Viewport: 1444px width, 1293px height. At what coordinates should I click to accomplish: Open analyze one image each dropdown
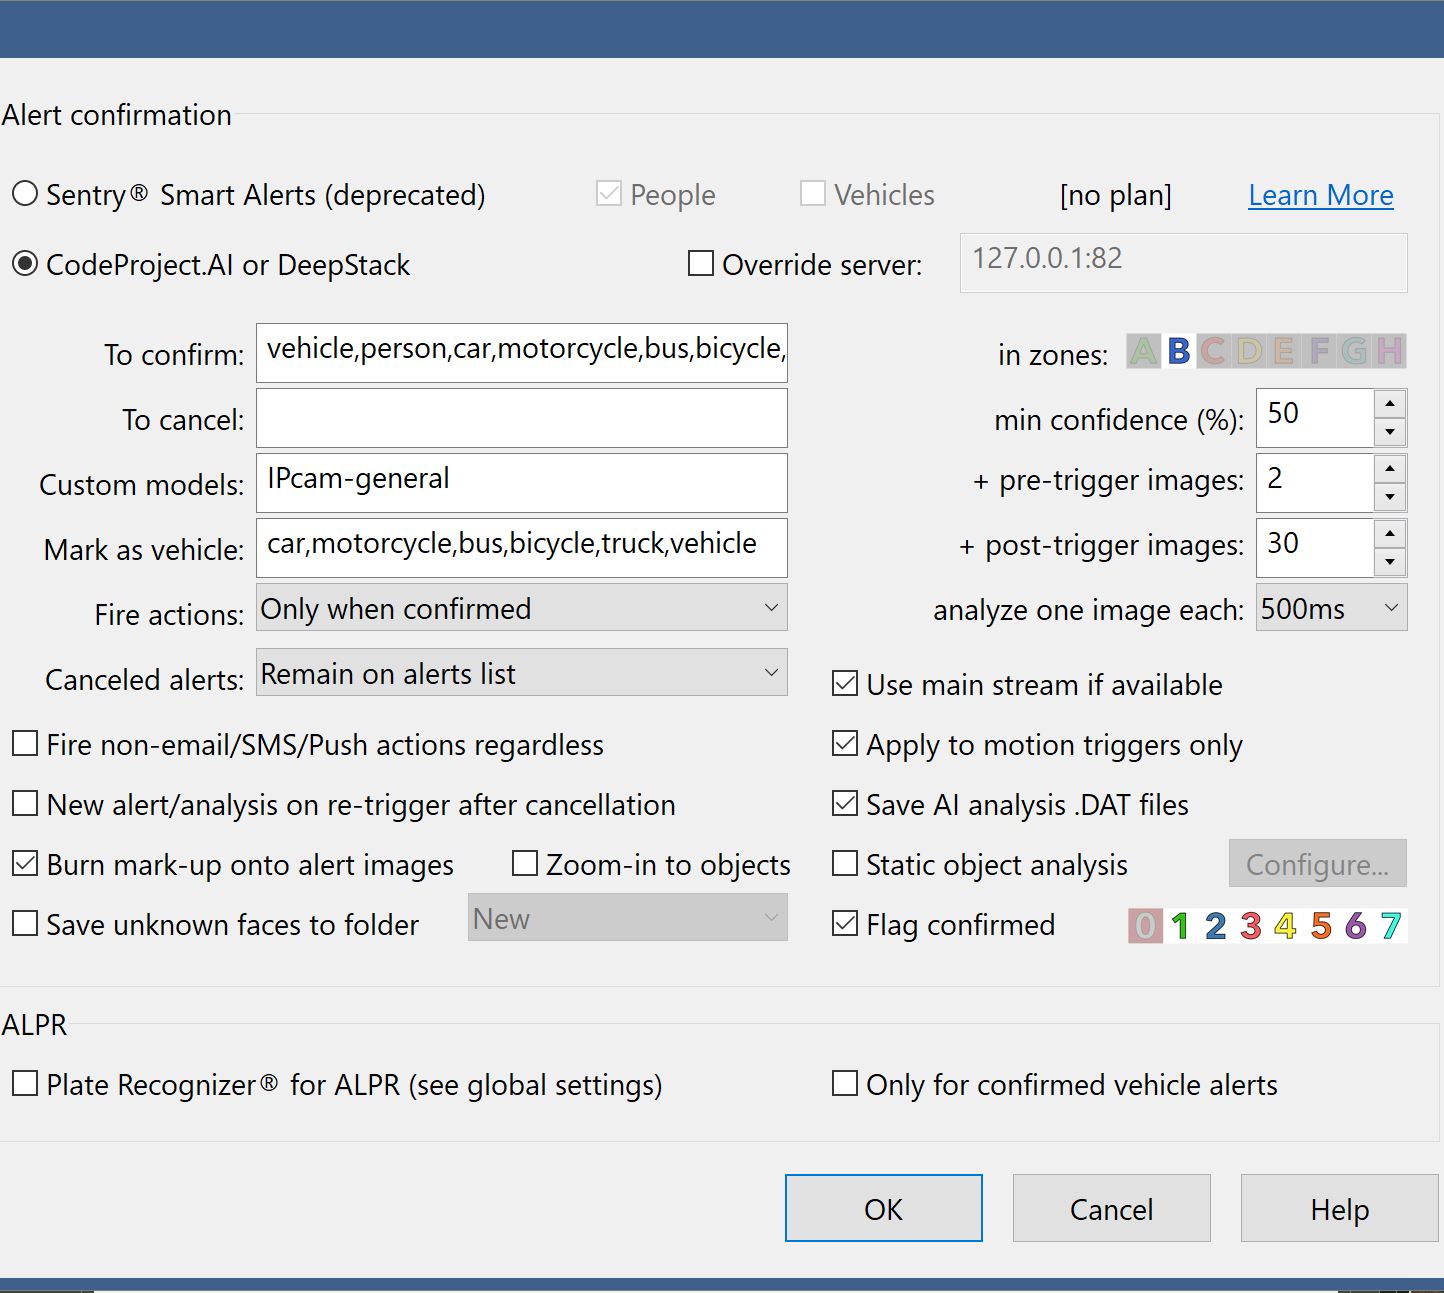tap(1332, 608)
